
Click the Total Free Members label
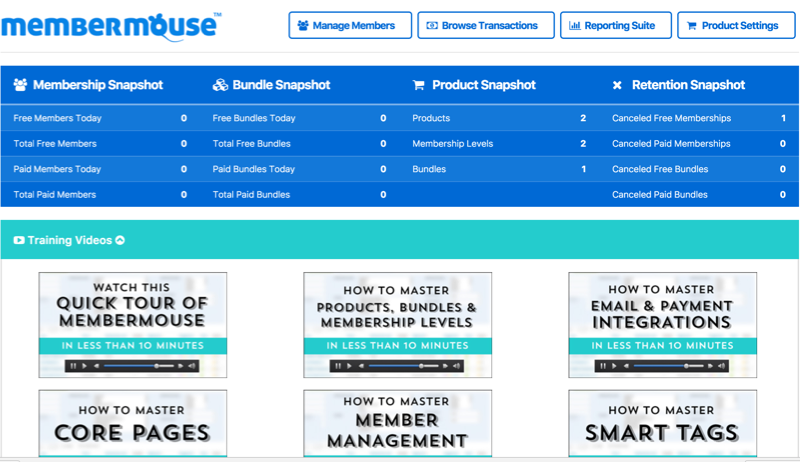(x=55, y=144)
